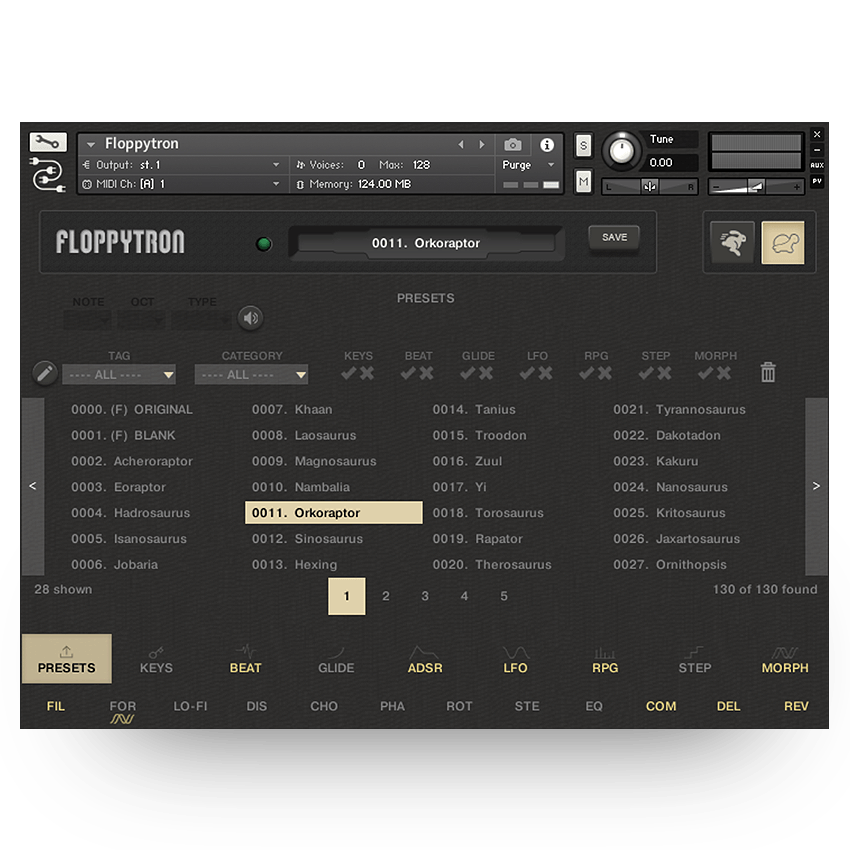The image size is (850, 850).
Task: Click the green status LED
Action: pos(264,244)
